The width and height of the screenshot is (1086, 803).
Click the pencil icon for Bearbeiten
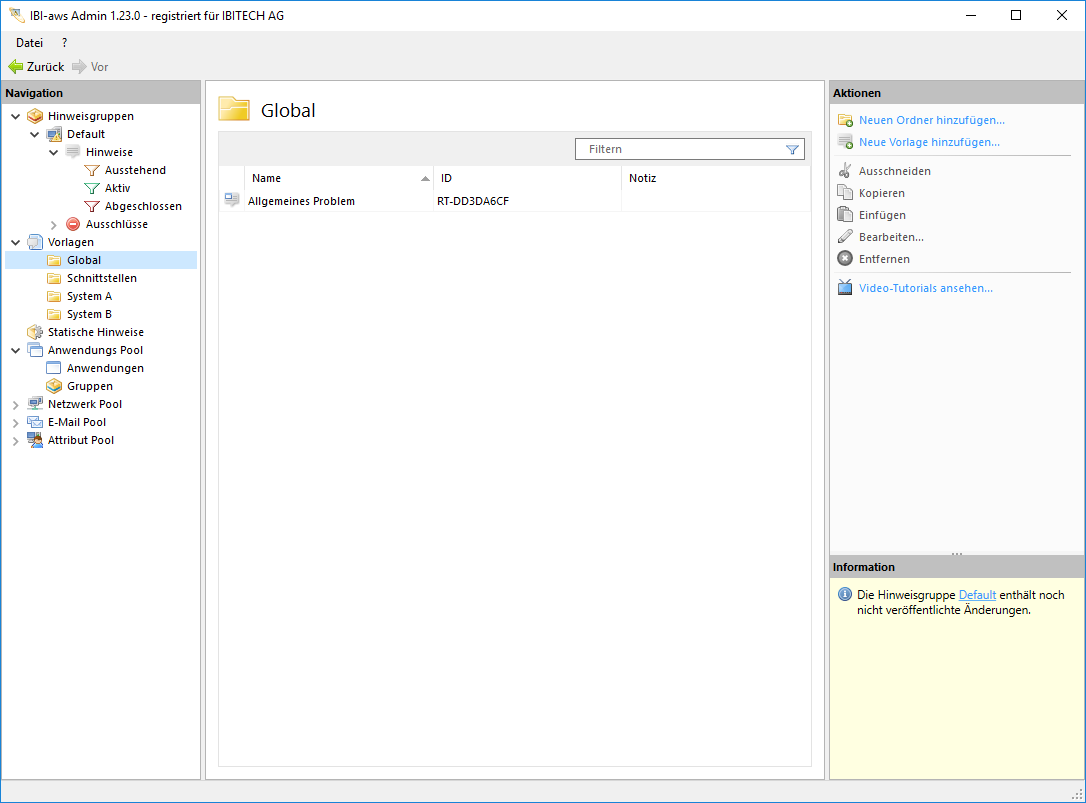[845, 237]
